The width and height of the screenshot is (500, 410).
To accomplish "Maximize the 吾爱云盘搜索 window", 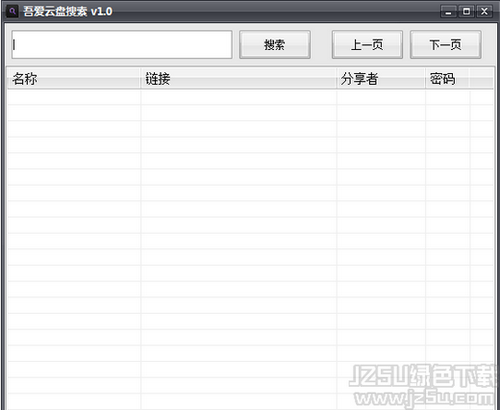I will point(466,12).
